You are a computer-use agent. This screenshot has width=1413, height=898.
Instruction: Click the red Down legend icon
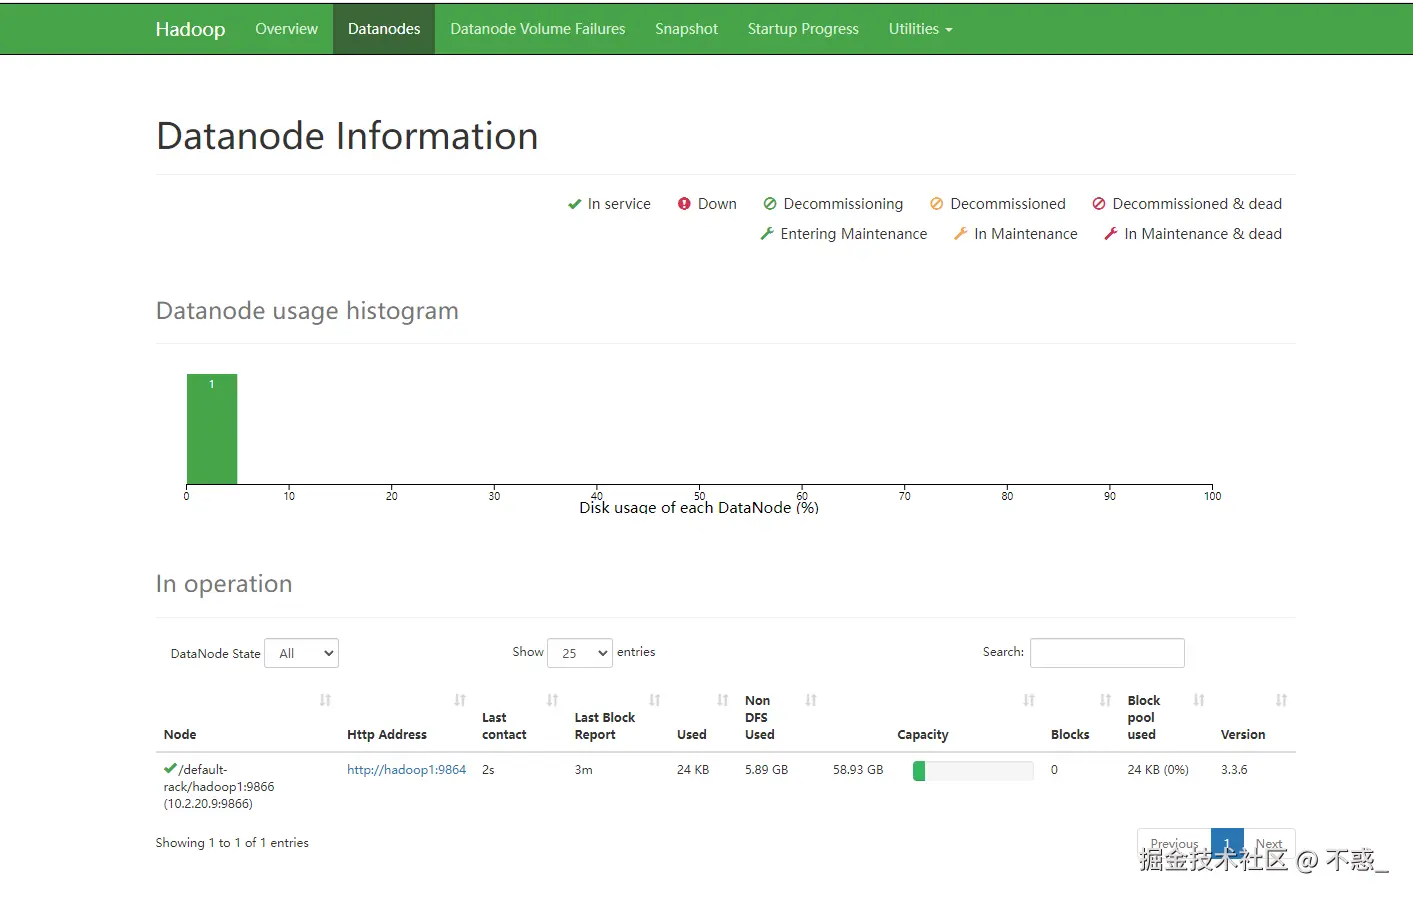coord(684,204)
